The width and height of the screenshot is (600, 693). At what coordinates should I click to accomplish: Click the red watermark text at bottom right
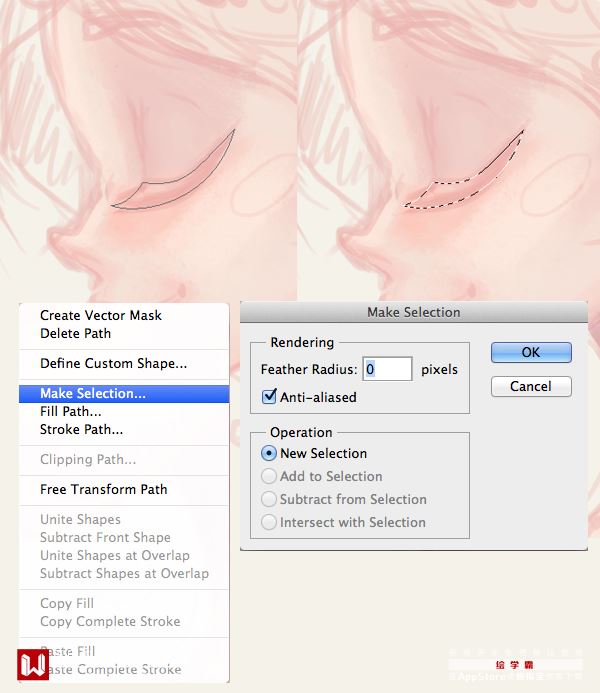click(515, 665)
